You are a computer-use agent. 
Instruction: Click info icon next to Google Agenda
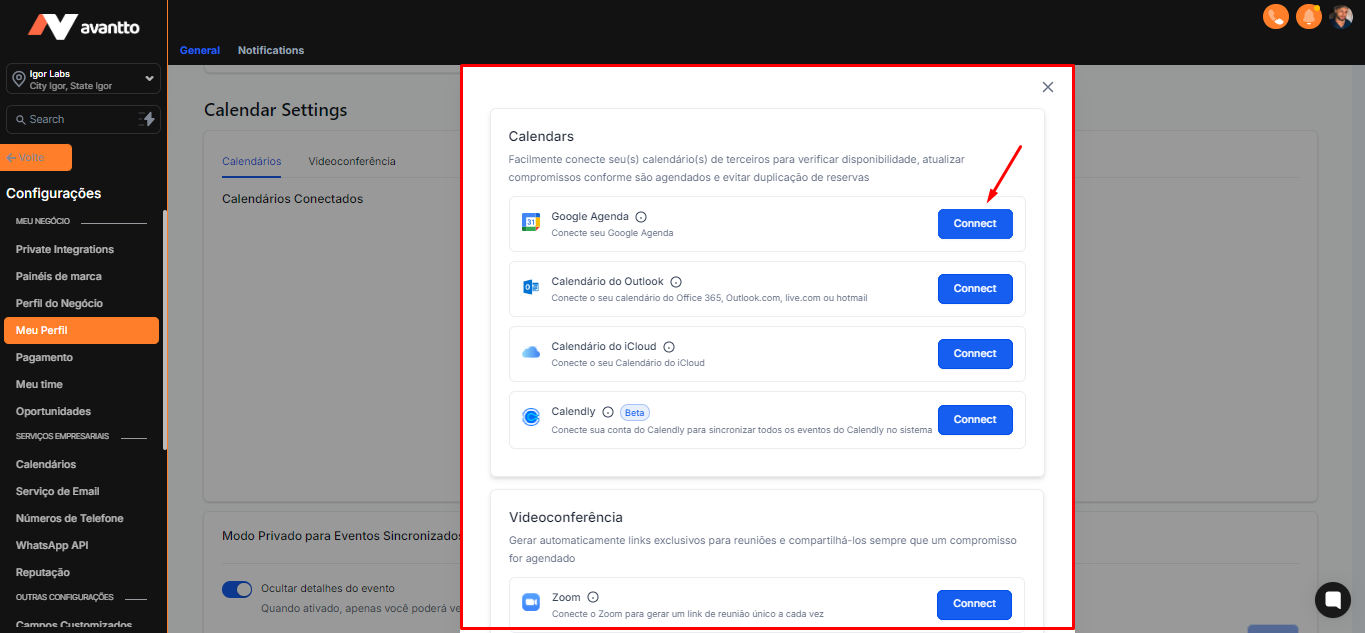pos(641,217)
